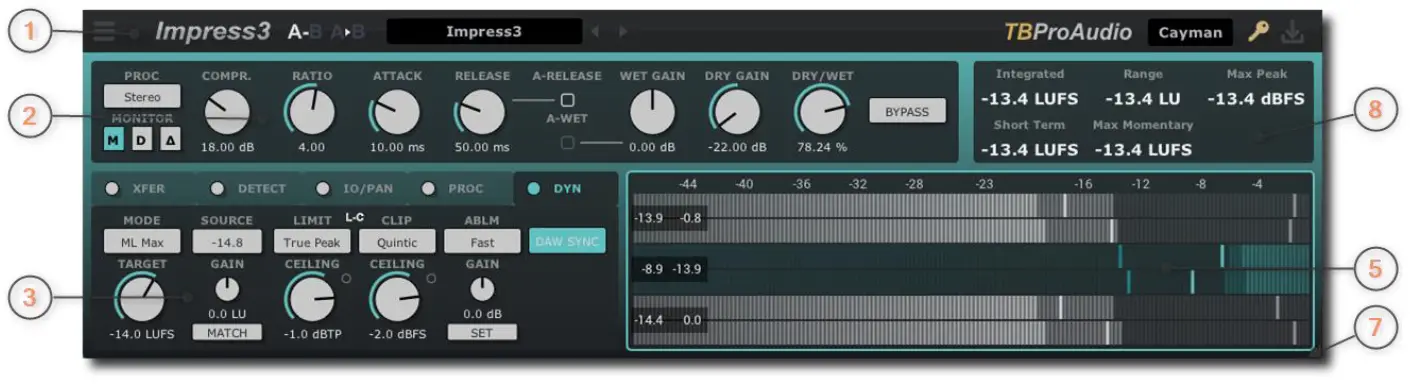Open the Impress3 preset name display
This screenshot has width=1412, height=387.
(484, 31)
